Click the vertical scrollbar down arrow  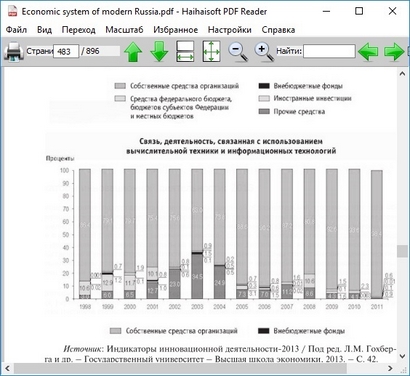tap(402, 356)
